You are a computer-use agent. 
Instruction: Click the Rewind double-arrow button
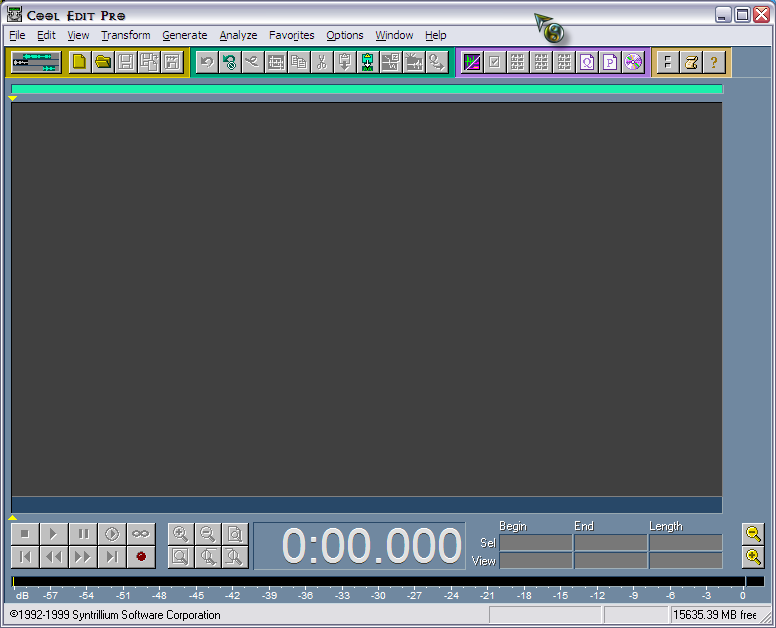coord(53,557)
